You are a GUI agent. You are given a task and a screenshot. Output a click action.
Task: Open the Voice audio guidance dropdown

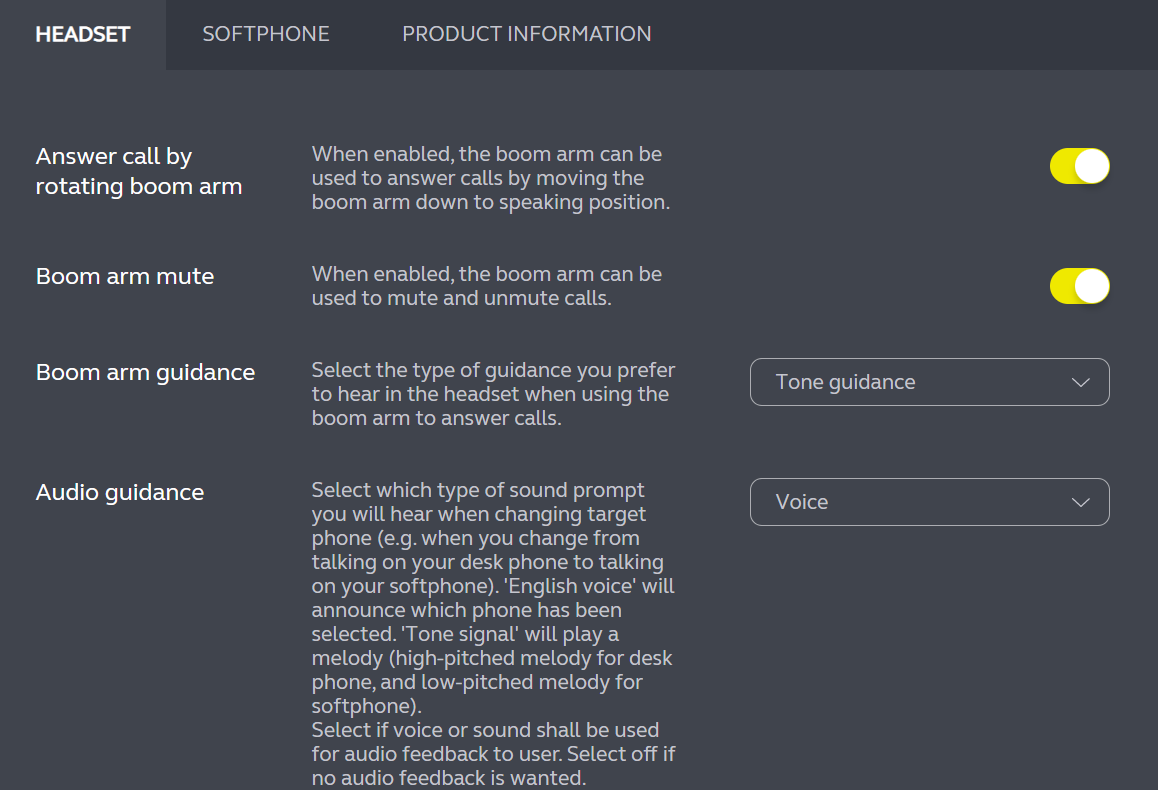pyautogui.click(x=929, y=502)
